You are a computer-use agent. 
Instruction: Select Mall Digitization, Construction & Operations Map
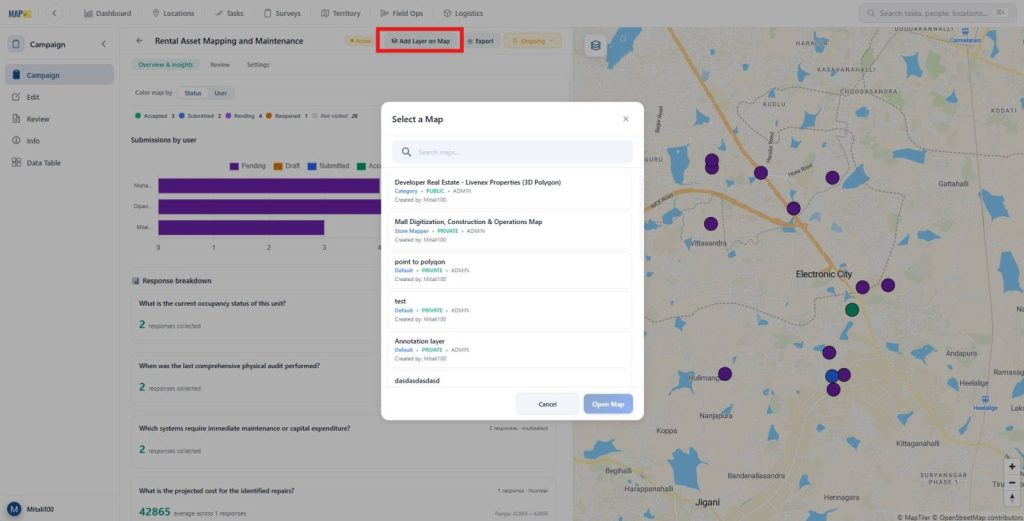(x=510, y=230)
